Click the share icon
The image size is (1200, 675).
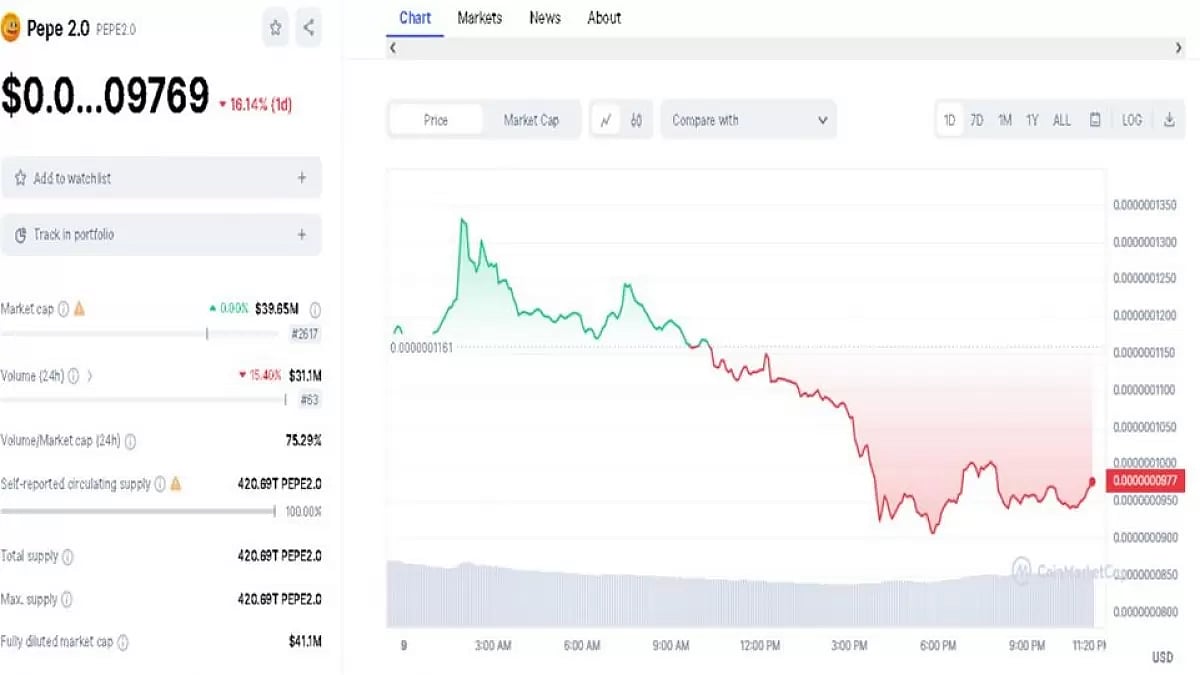click(x=309, y=29)
